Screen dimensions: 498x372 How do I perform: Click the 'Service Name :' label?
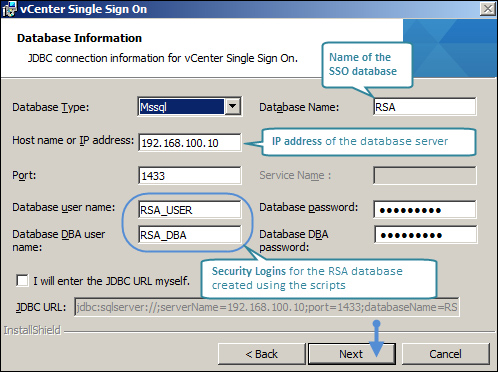295,175
